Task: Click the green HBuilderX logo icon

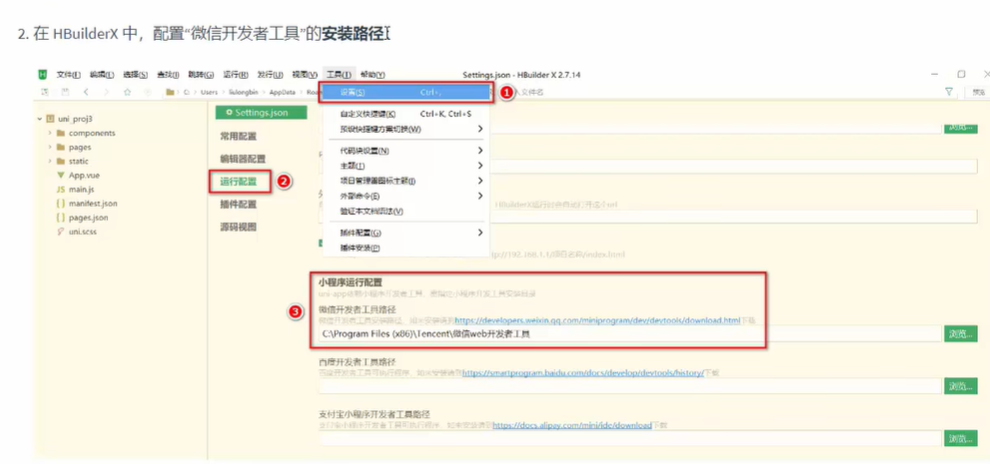Action: pyautogui.click(x=43, y=74)
